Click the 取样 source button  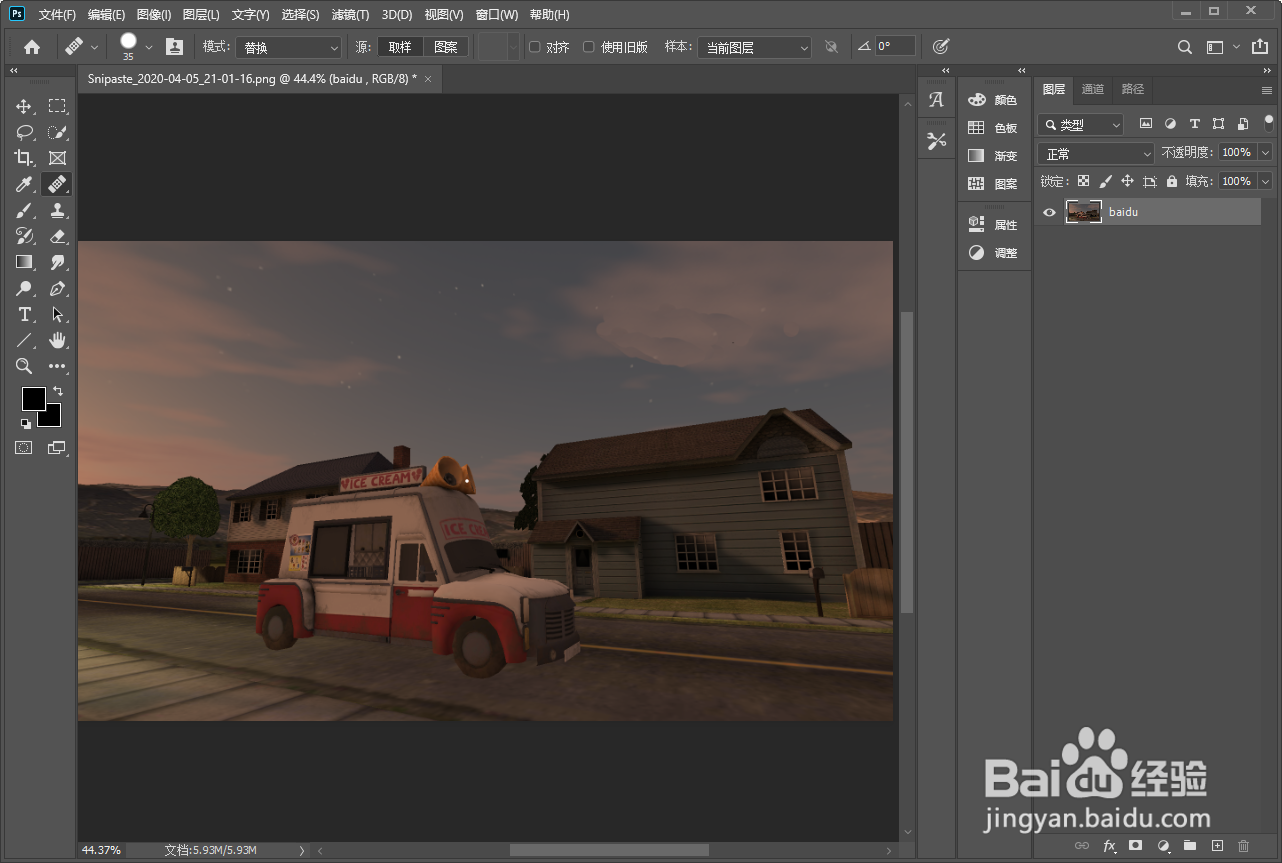[x=400, y=47]
